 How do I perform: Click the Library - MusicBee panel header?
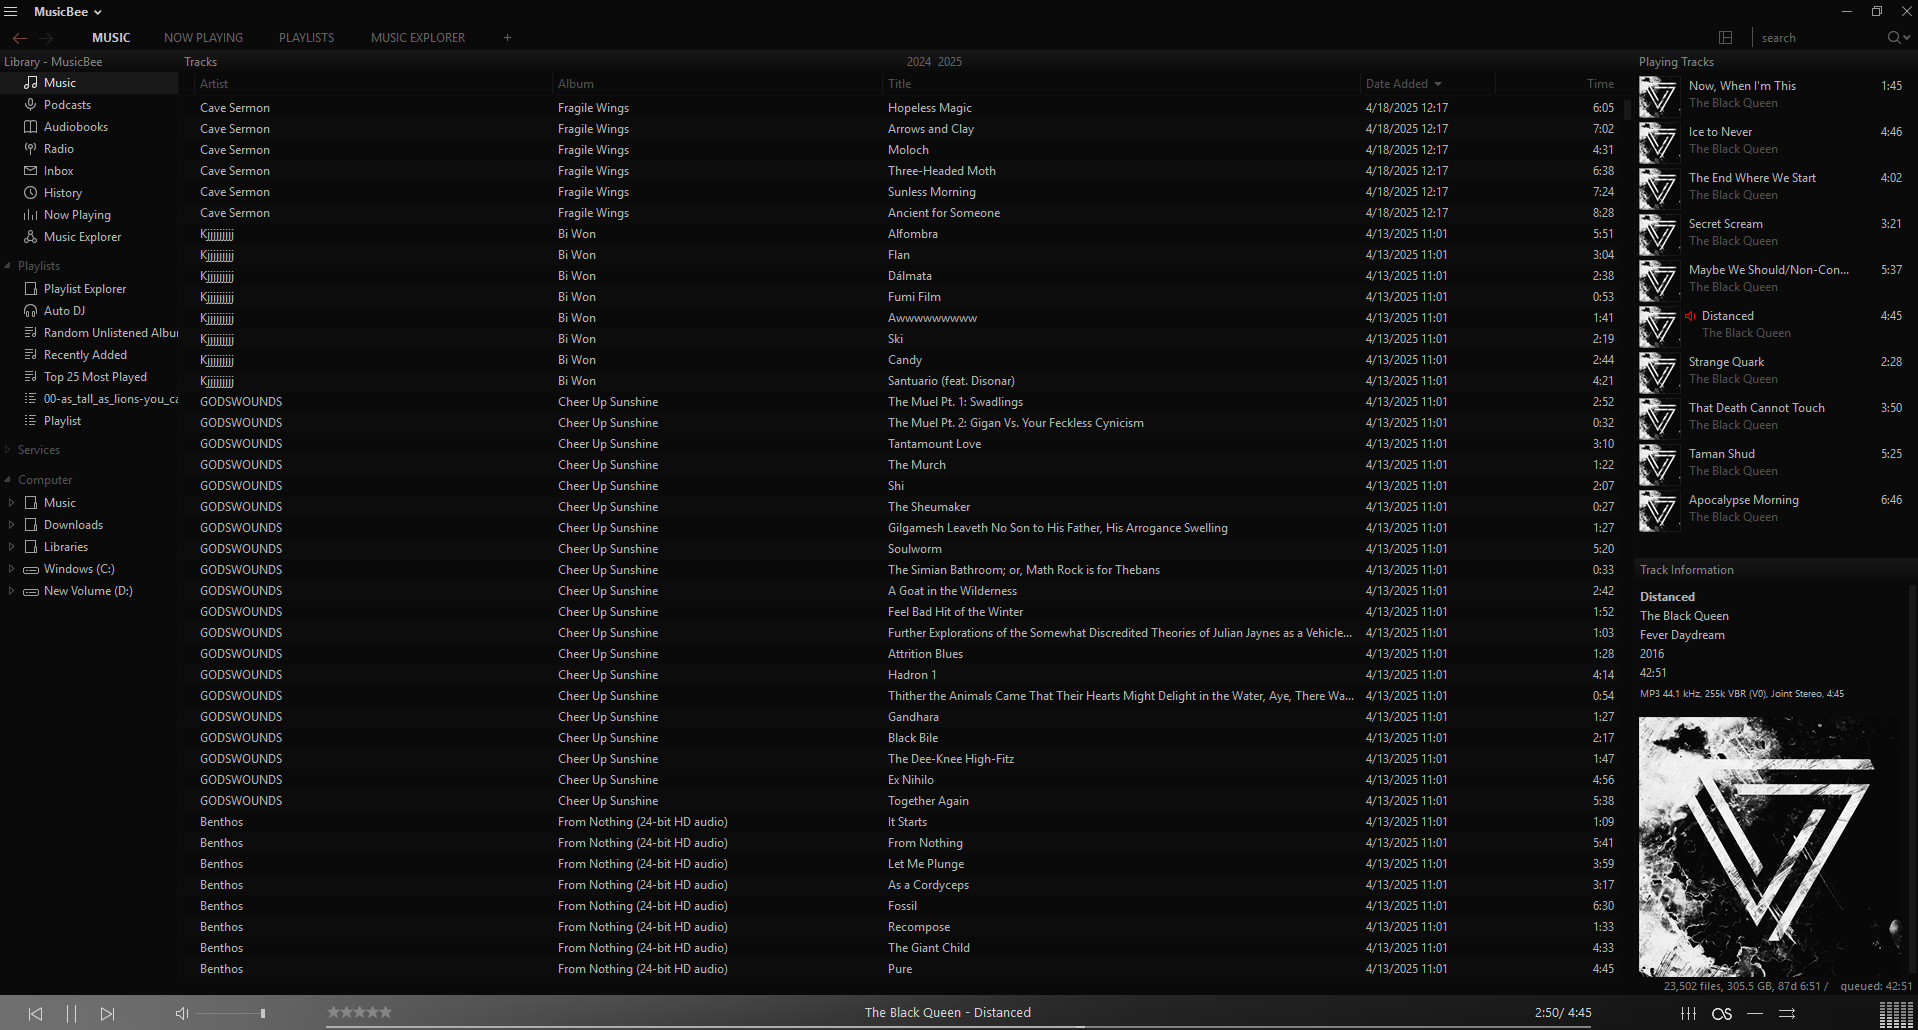pyautogui.click(x=53, y=62)
